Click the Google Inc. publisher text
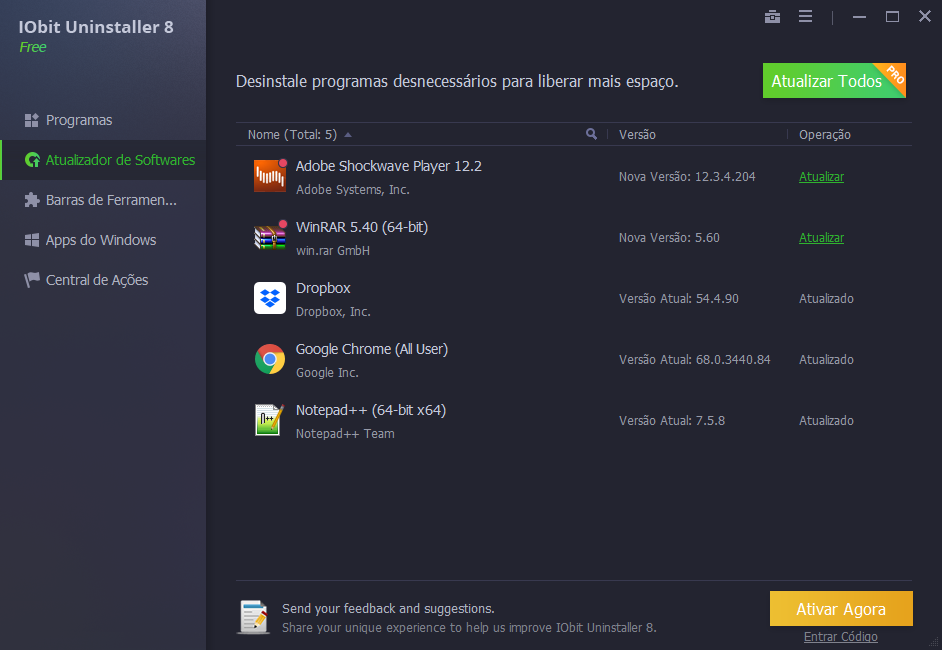Viewport: 942px width, 650px height. [x=327, y=373]
